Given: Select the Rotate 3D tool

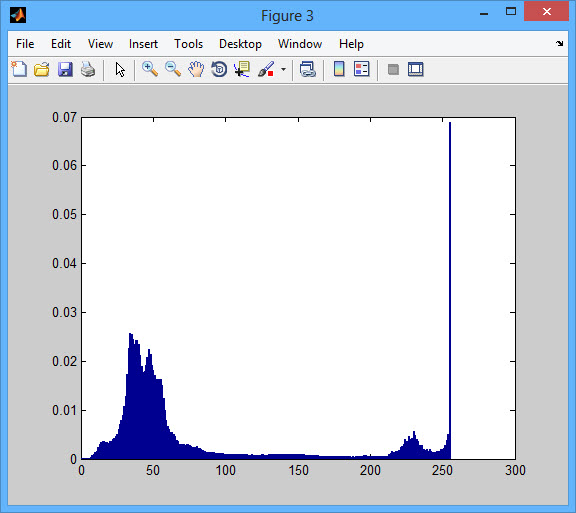Looking at the screenshot, I should 219,69.
